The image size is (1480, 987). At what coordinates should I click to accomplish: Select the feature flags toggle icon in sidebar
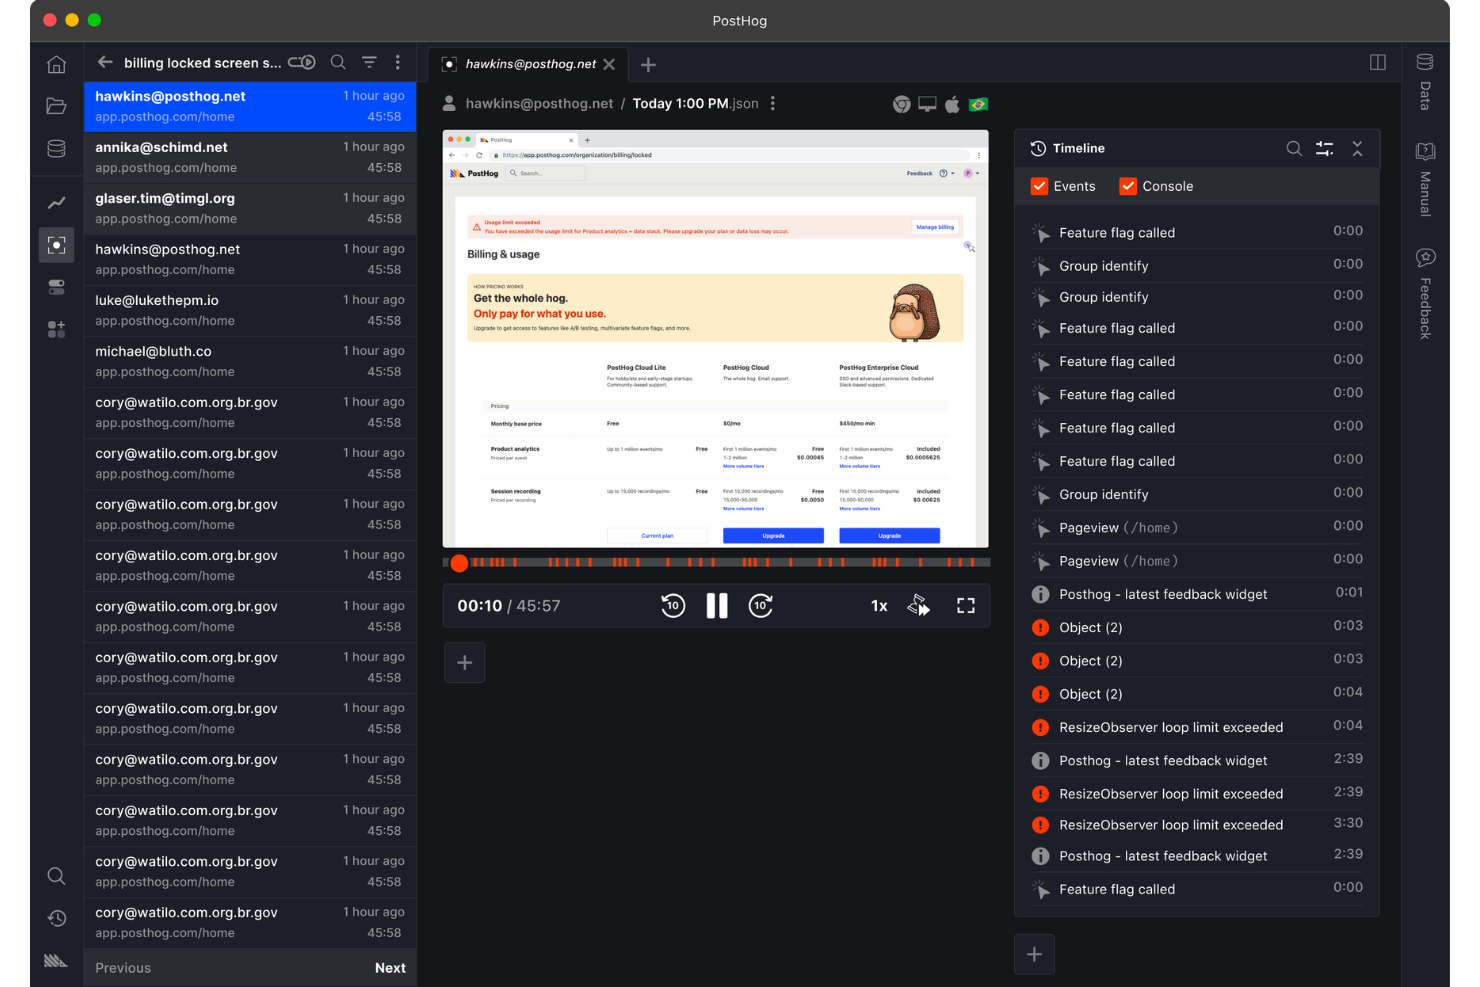pos(56,287)
